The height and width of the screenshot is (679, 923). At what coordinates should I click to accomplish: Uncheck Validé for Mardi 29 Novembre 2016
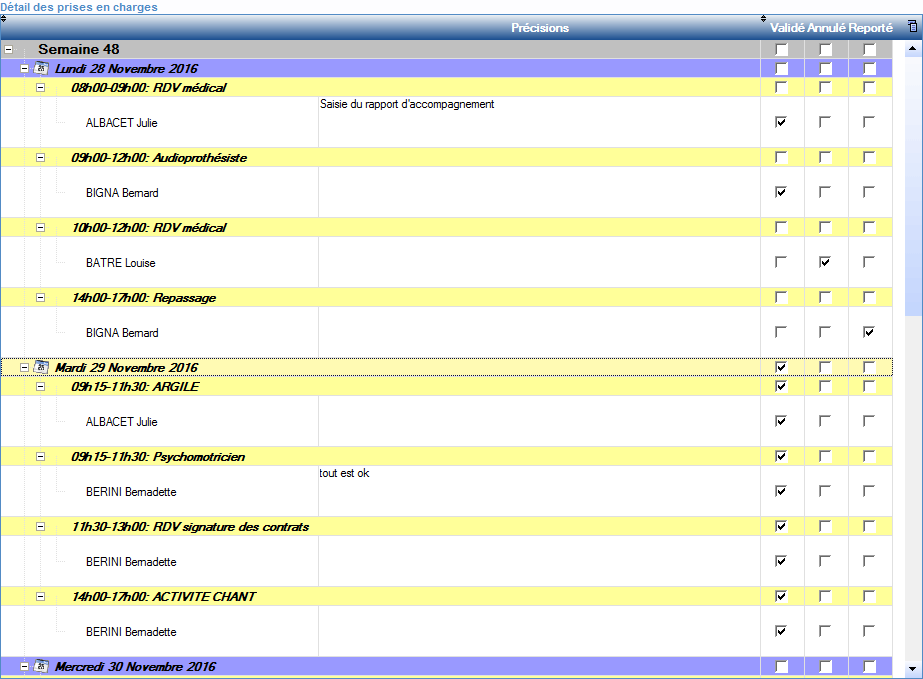point(782,367)
